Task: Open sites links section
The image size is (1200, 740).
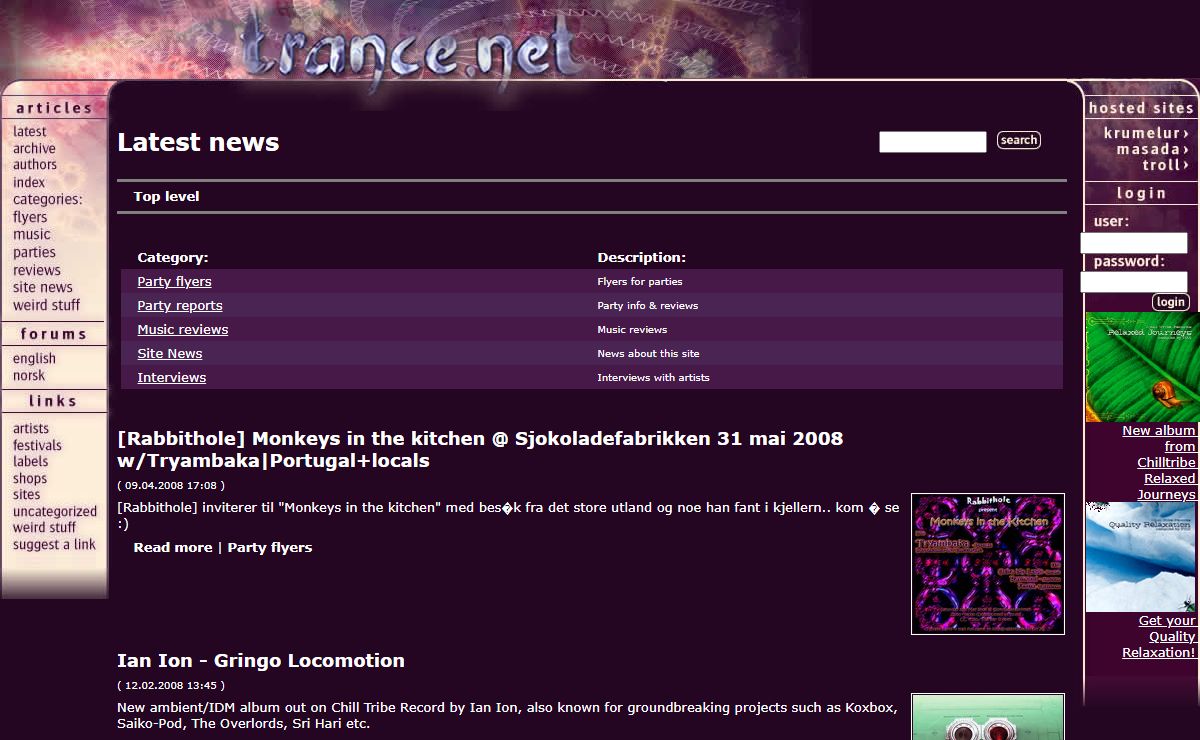Action: click(27, 494)
